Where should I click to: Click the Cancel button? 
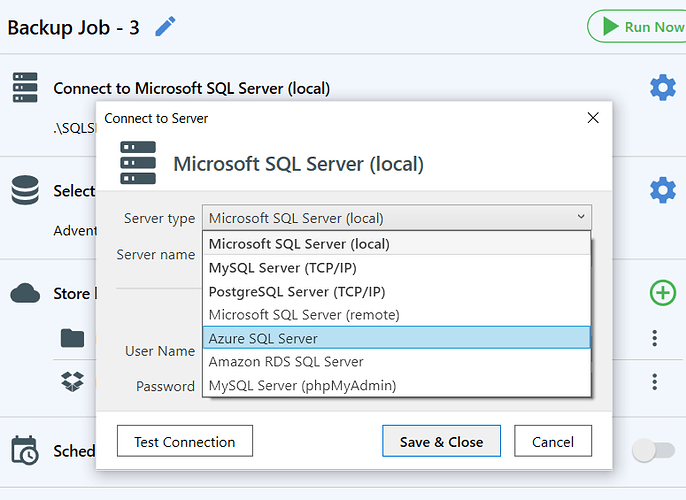pyautogui.click(x=553, y=441)
